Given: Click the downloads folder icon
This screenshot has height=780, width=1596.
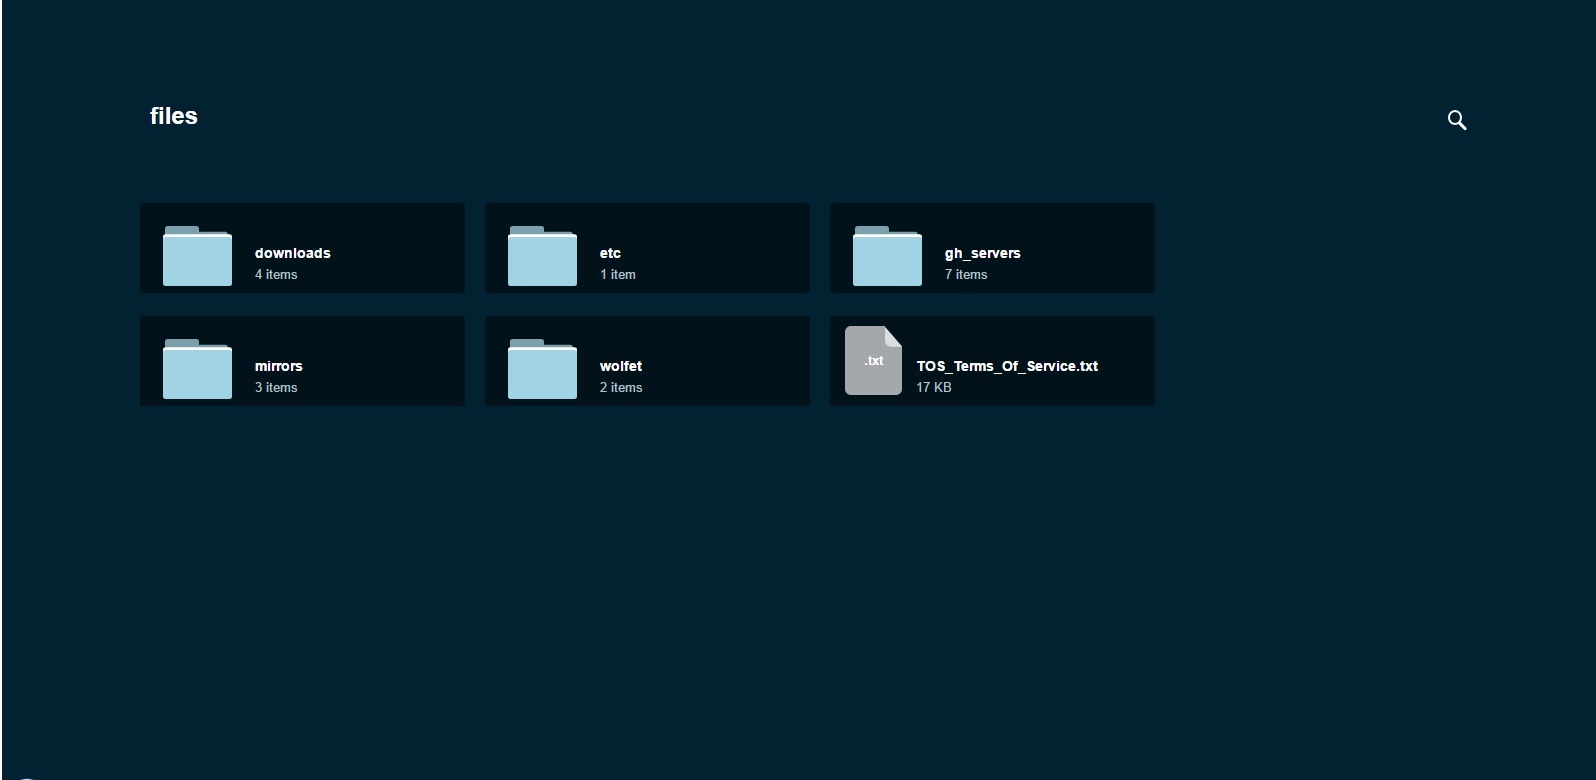Looking at the screenshot, I should [x=197, y=257].
